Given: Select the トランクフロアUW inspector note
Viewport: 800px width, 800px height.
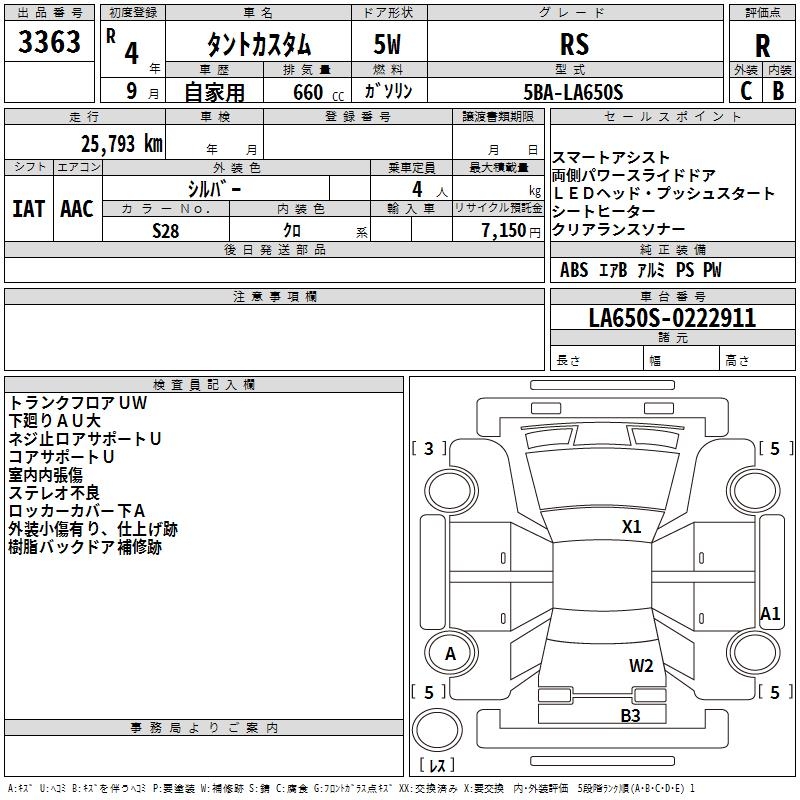Looking at the screenshot, I should coord(77,403).
